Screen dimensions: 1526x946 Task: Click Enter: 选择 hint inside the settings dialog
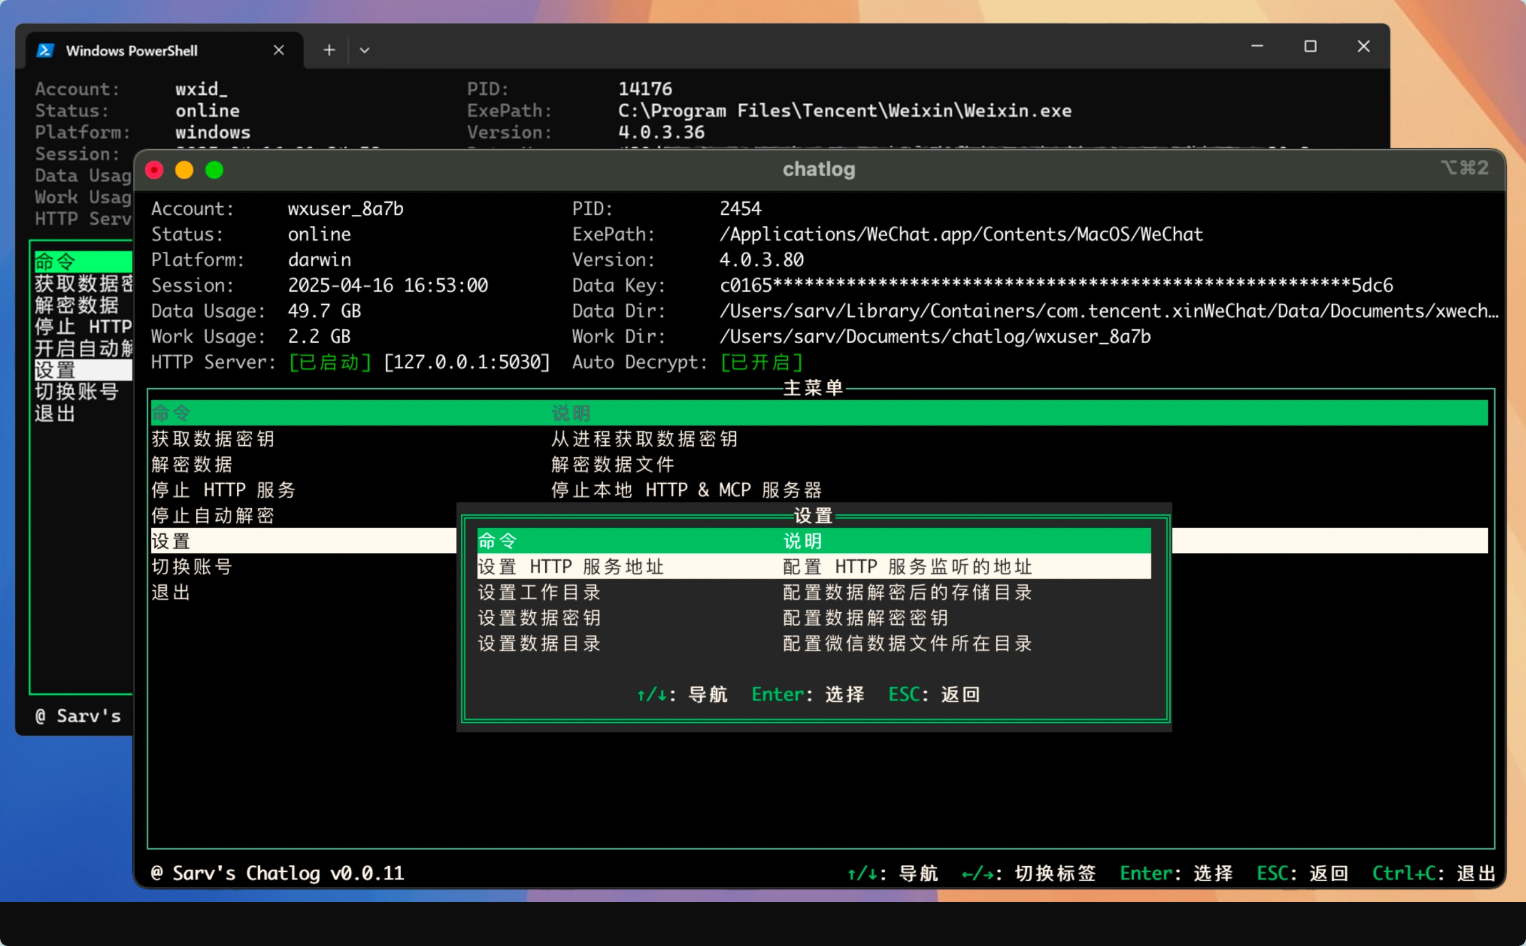point(808,695)
